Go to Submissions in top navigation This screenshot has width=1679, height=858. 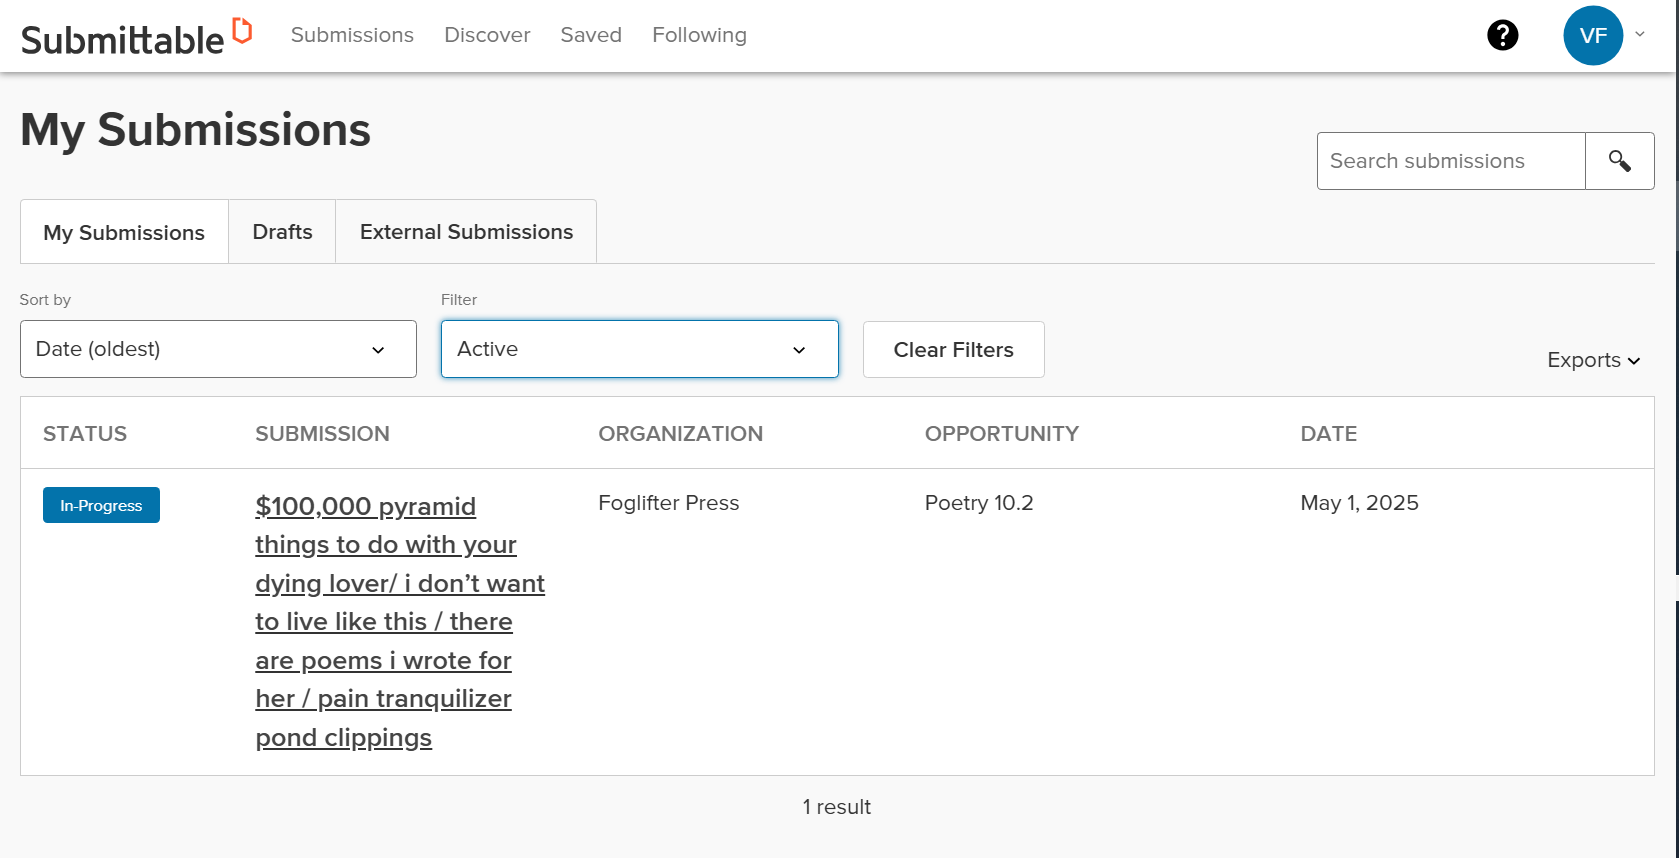pyautogui.click(x=352, y=35)
